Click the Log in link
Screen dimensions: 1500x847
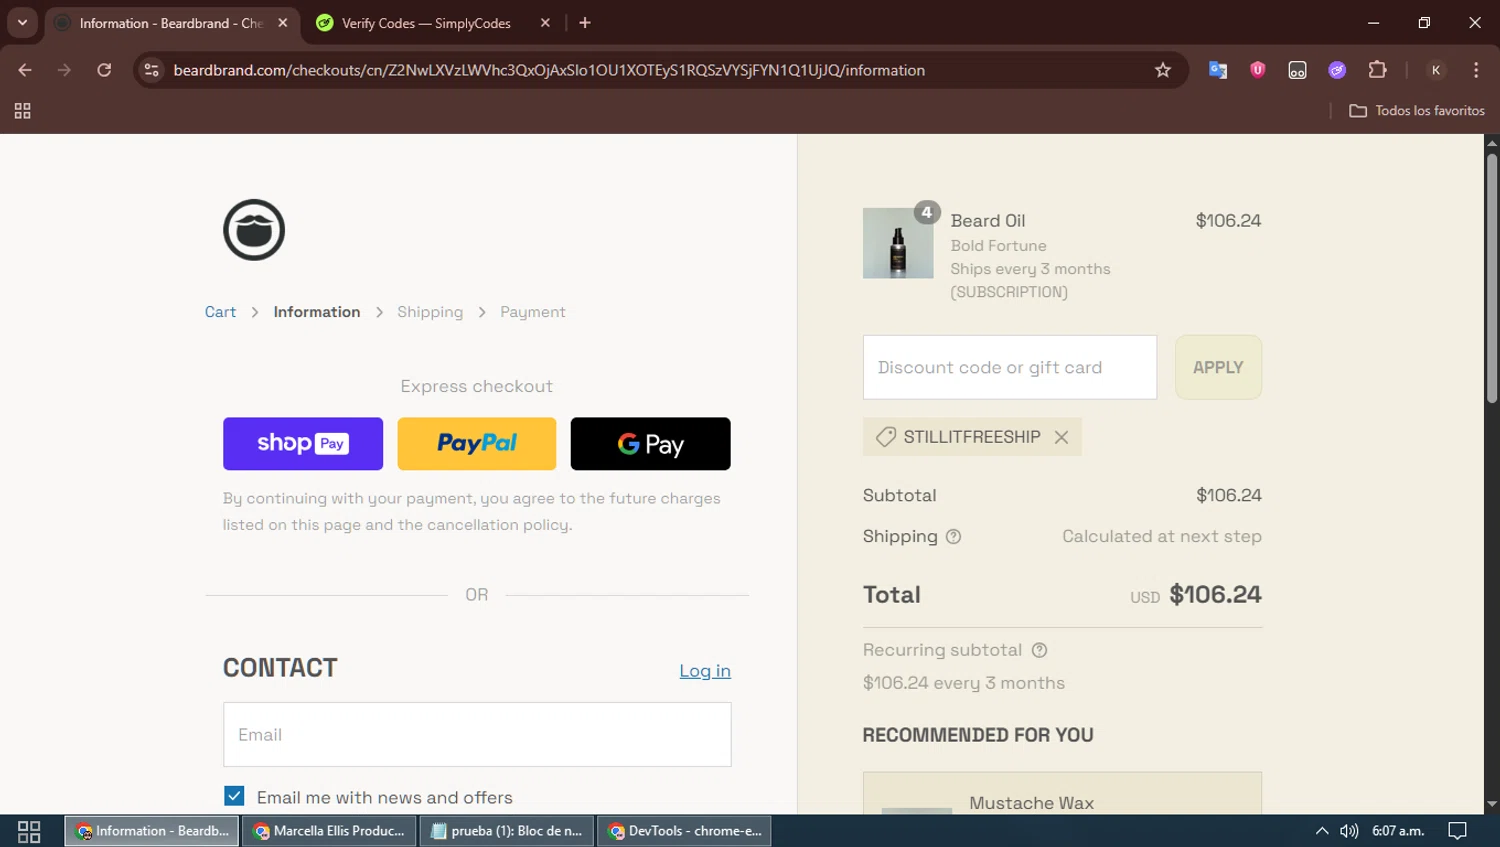(x=705, y=671)
